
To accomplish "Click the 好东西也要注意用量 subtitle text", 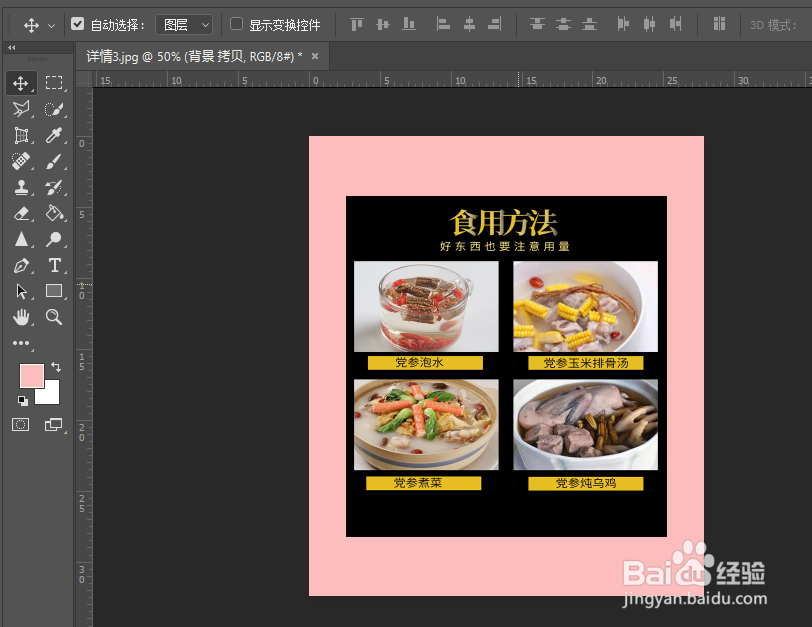I will [505, 246].
